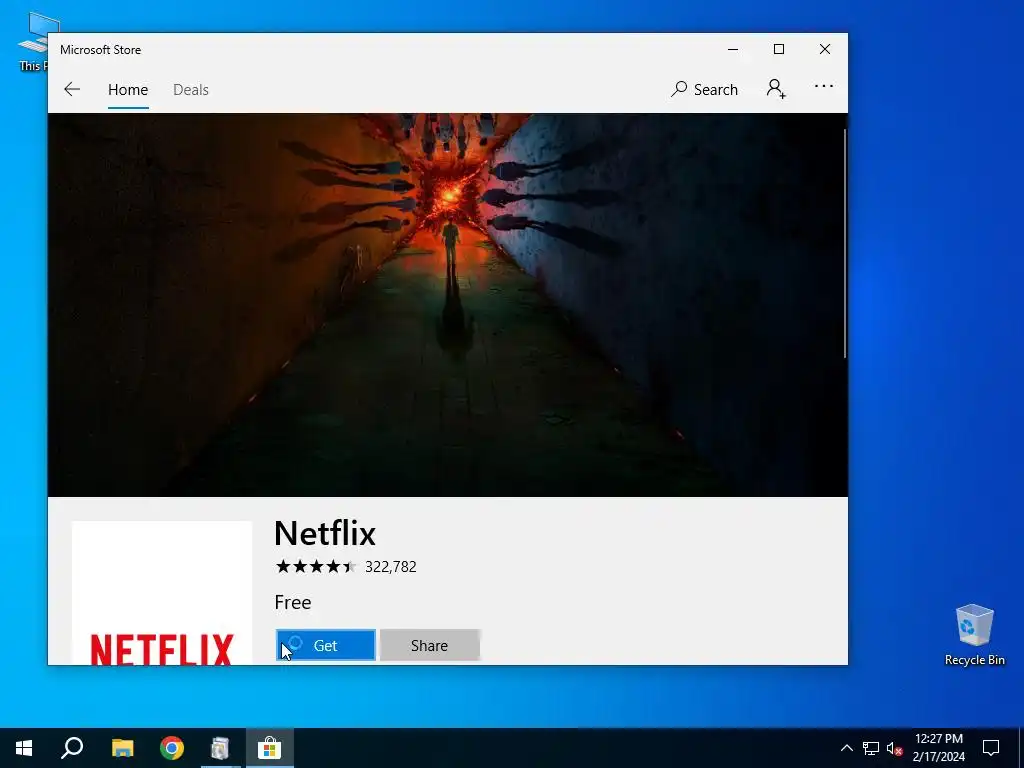Click the 322,782 ratings count

click(391, 567)
